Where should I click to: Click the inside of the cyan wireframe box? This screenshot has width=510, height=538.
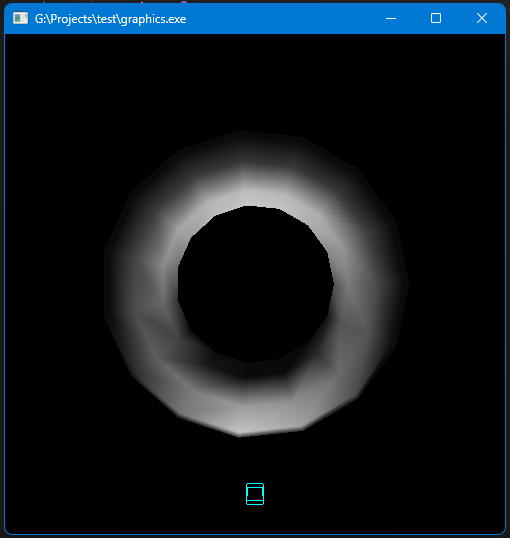point(255,494)
